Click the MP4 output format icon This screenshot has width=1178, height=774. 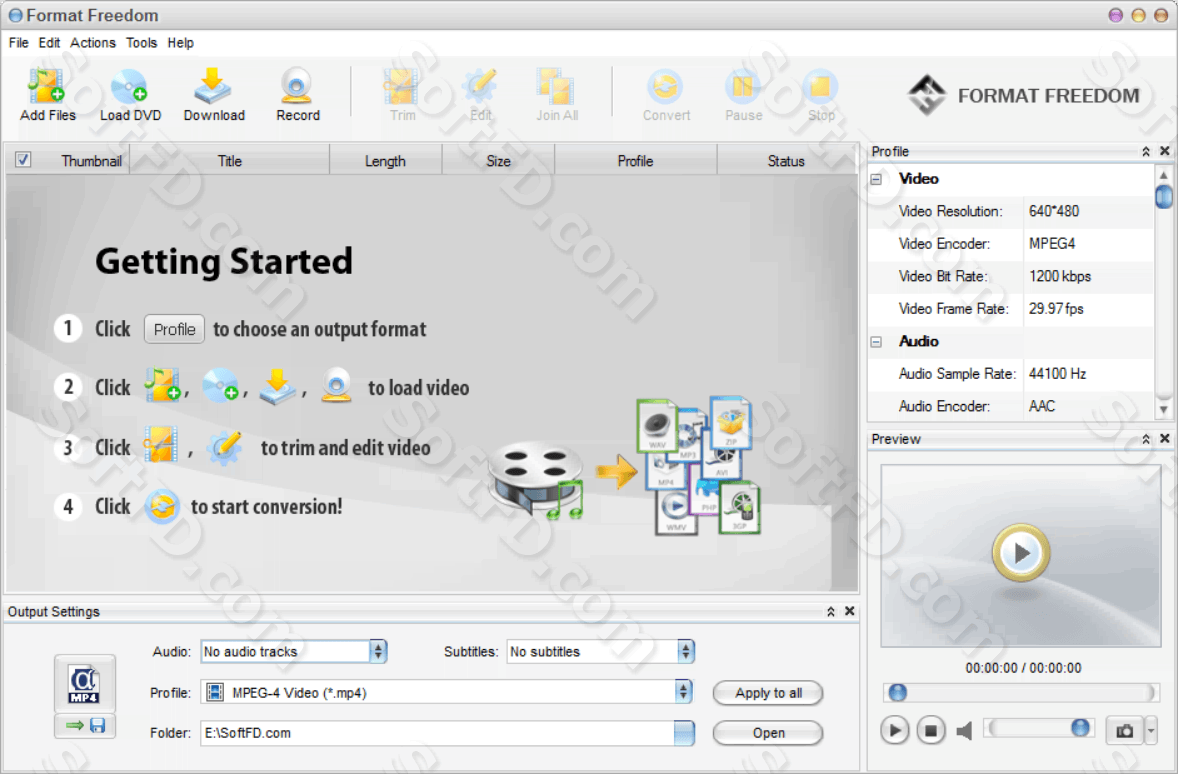click(x=84, y=683)
